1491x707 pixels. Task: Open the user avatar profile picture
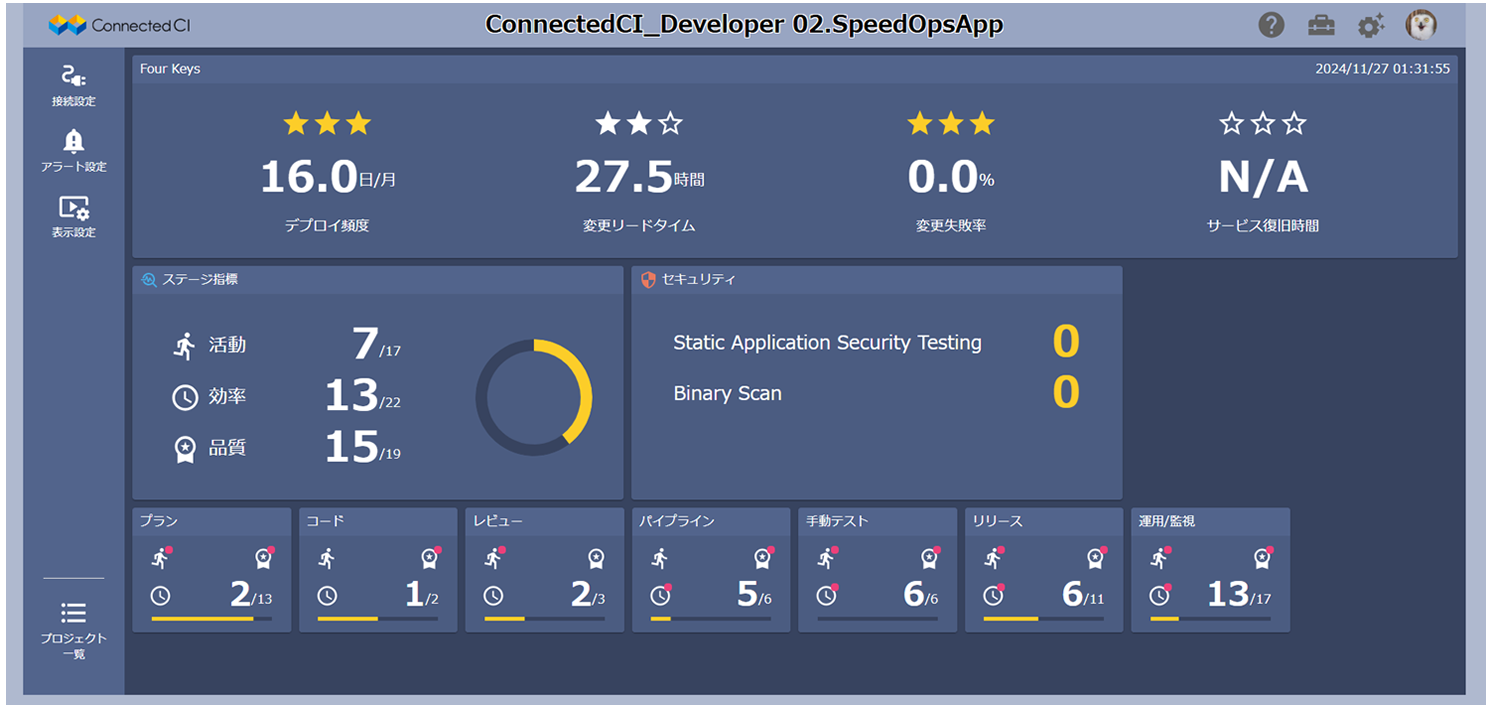click(1421, 25)
